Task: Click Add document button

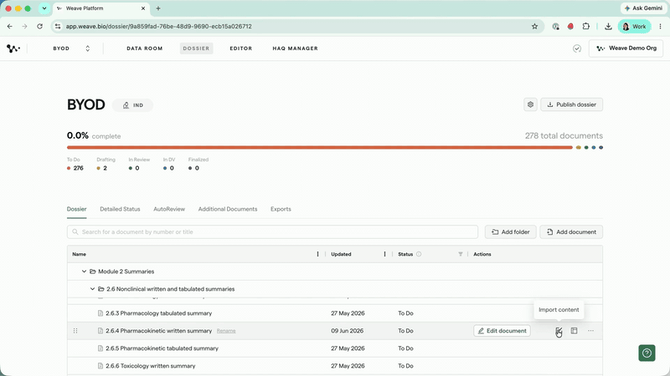Action: pyautogui.click(x=571, y=232)
